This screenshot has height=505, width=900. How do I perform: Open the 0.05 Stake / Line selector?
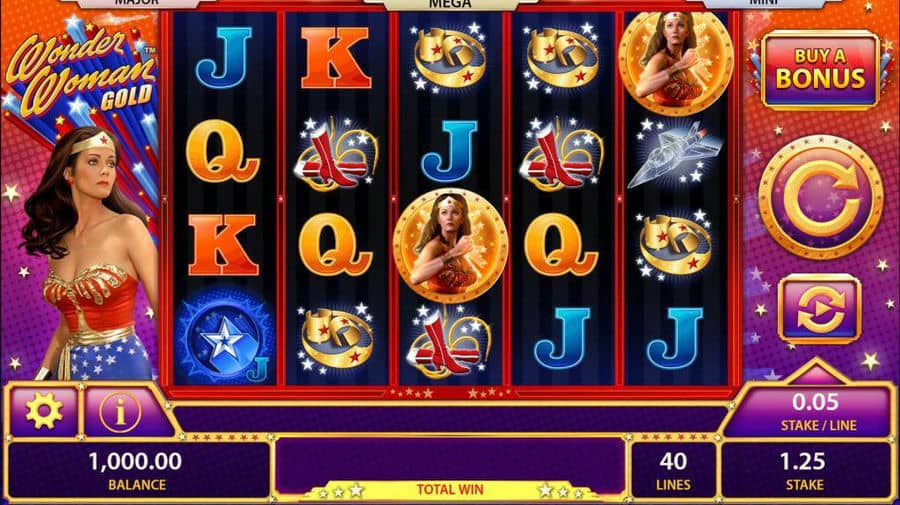810,412
